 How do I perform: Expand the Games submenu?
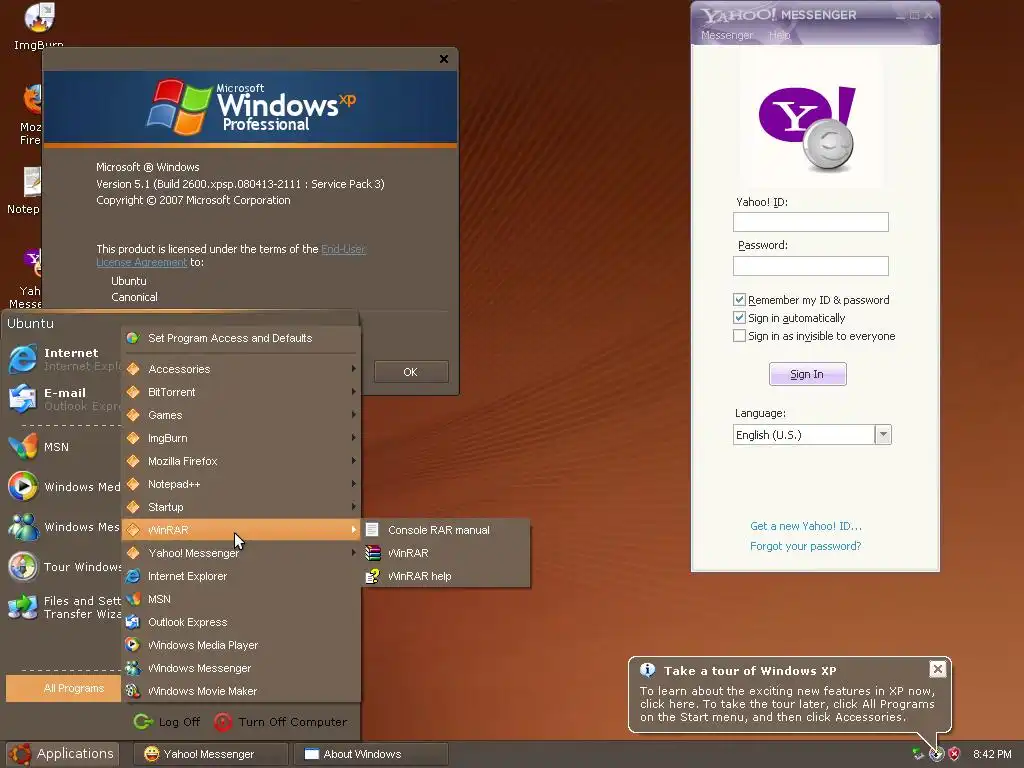point(241,415)
